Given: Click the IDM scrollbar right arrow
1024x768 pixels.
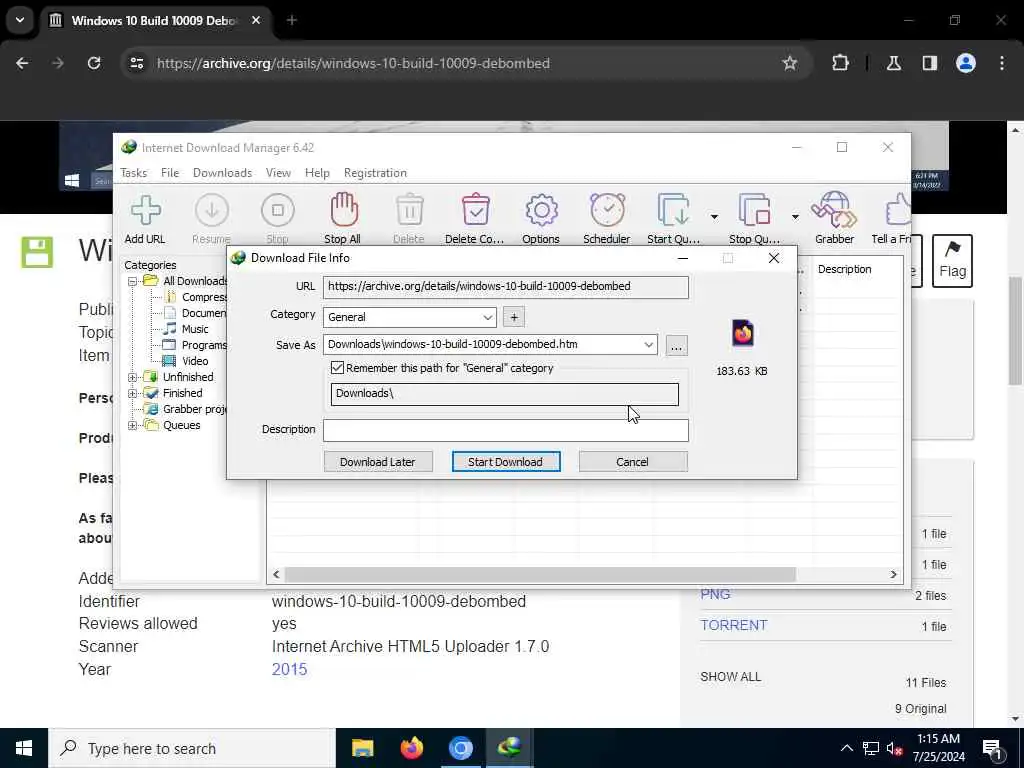Looking at the screenshot, I should pyautogui.click(x=893, y=575).
